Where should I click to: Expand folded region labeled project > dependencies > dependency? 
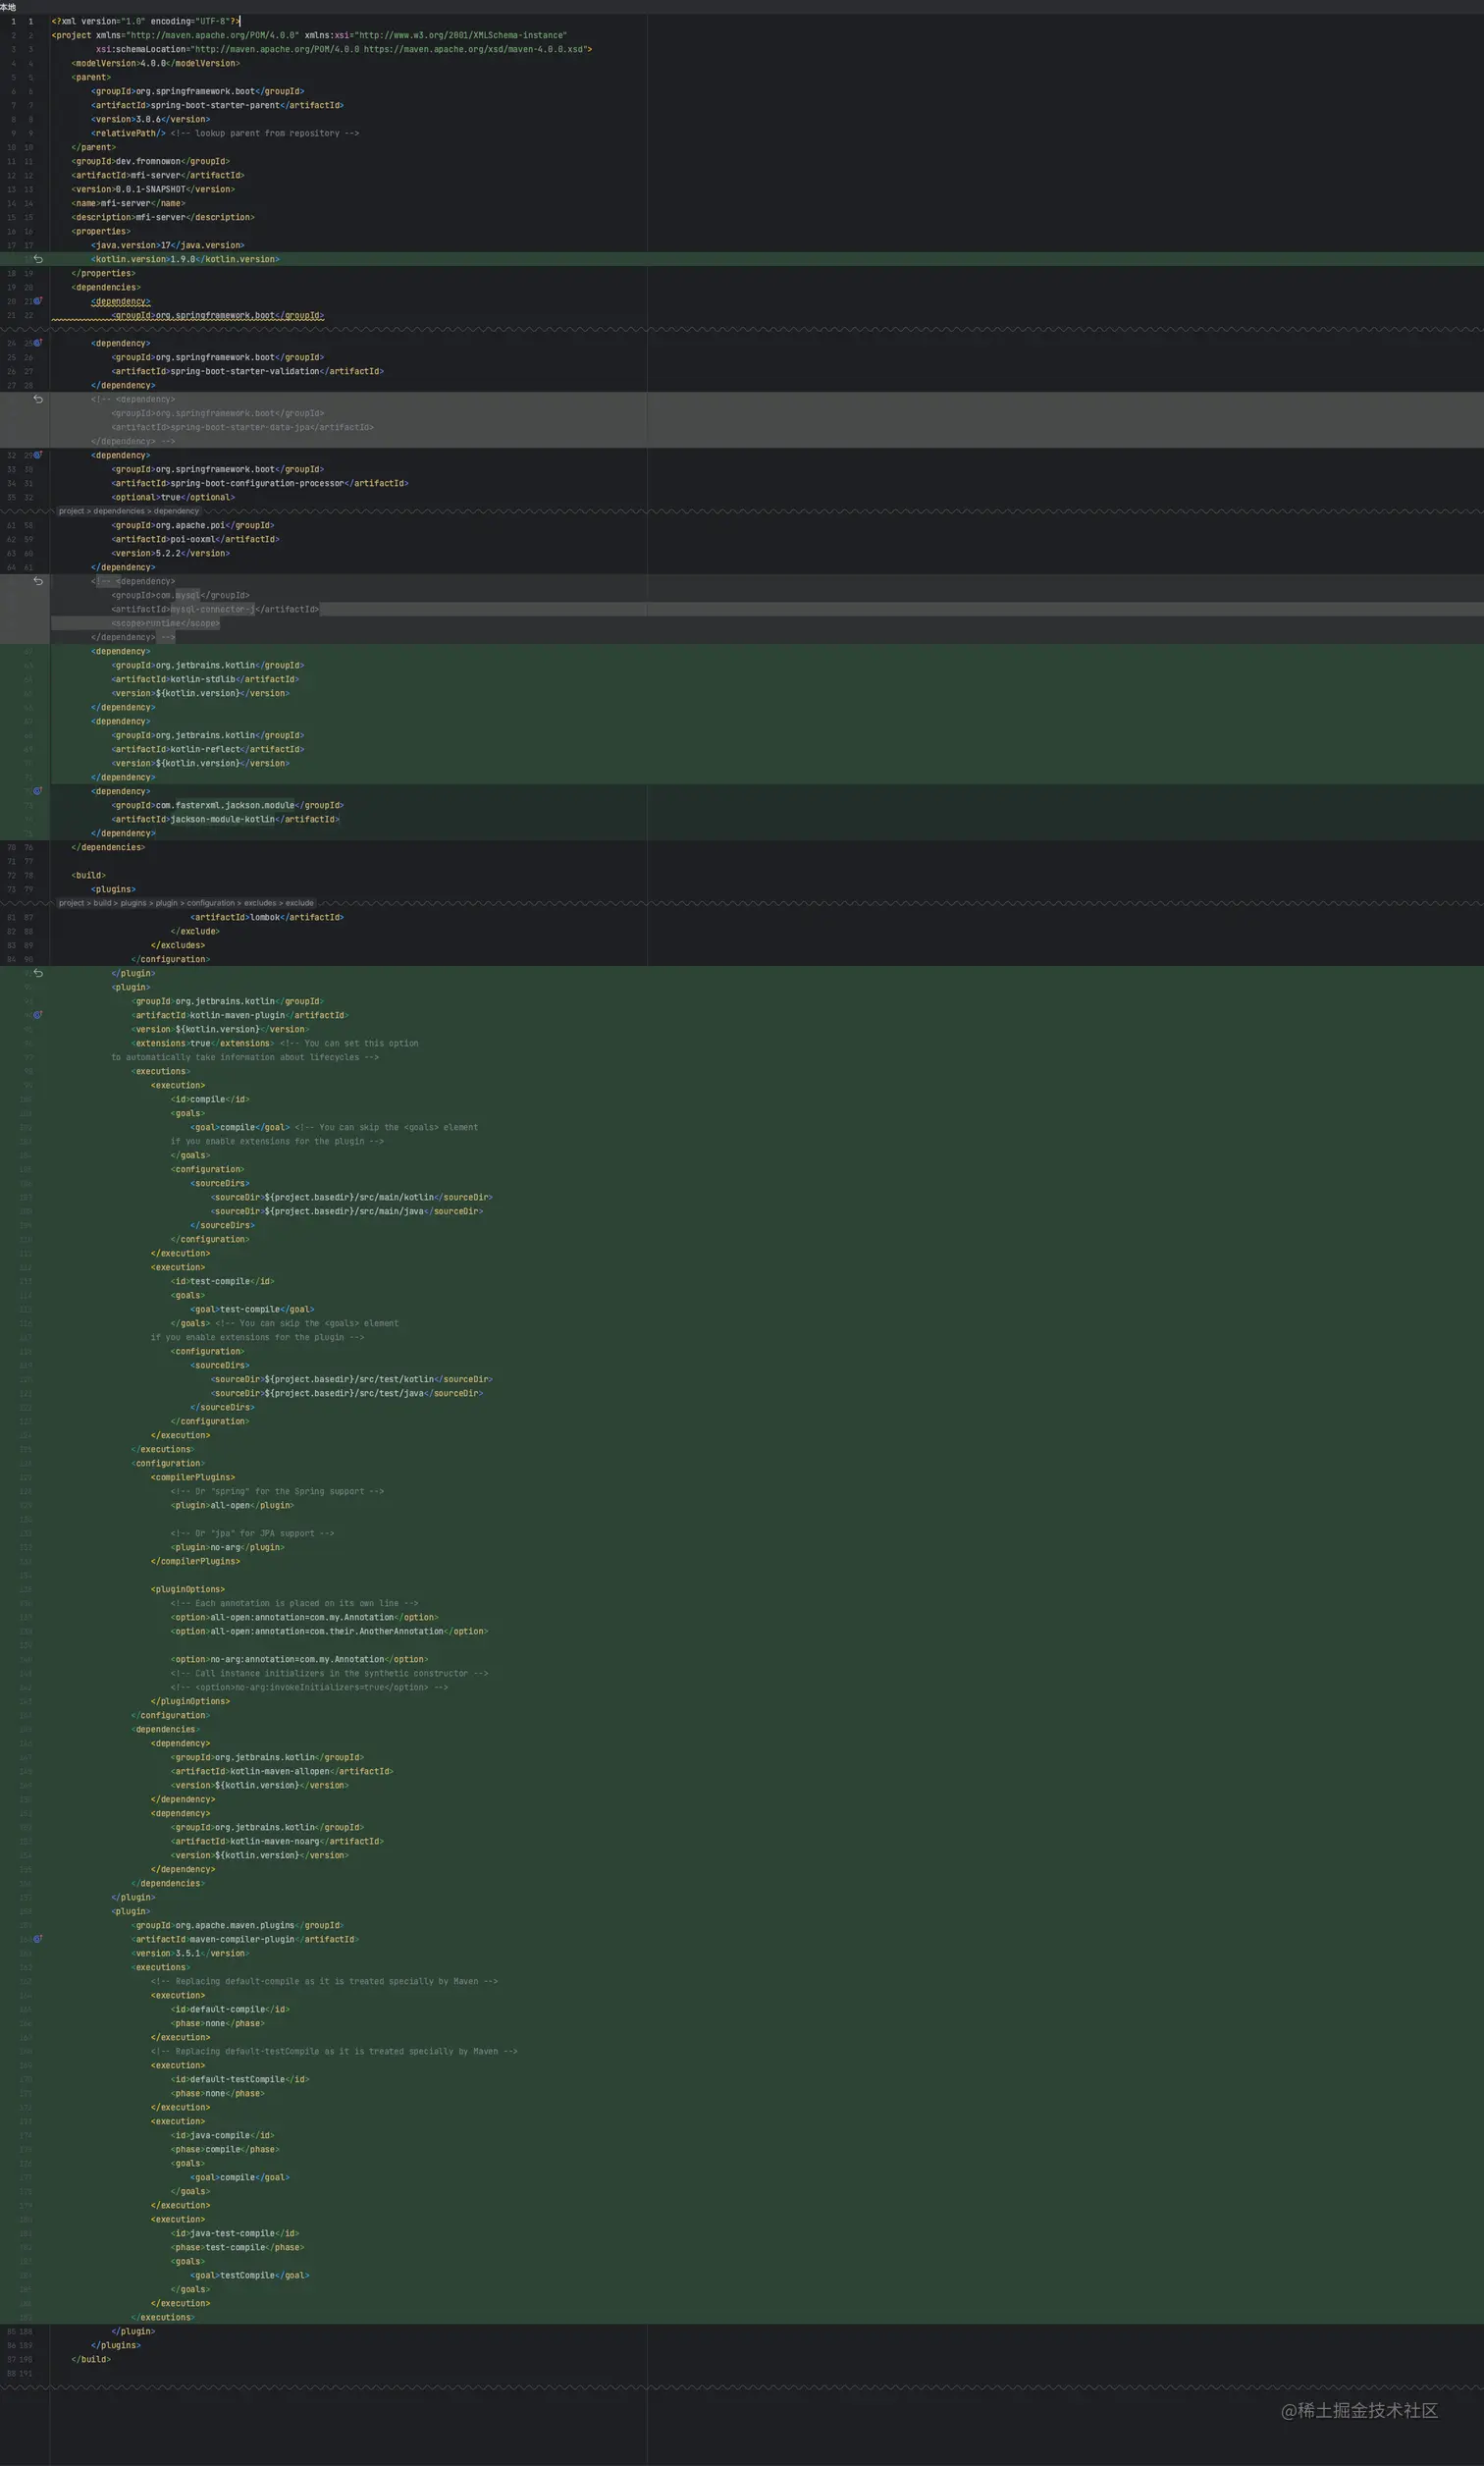coord(129,511)
